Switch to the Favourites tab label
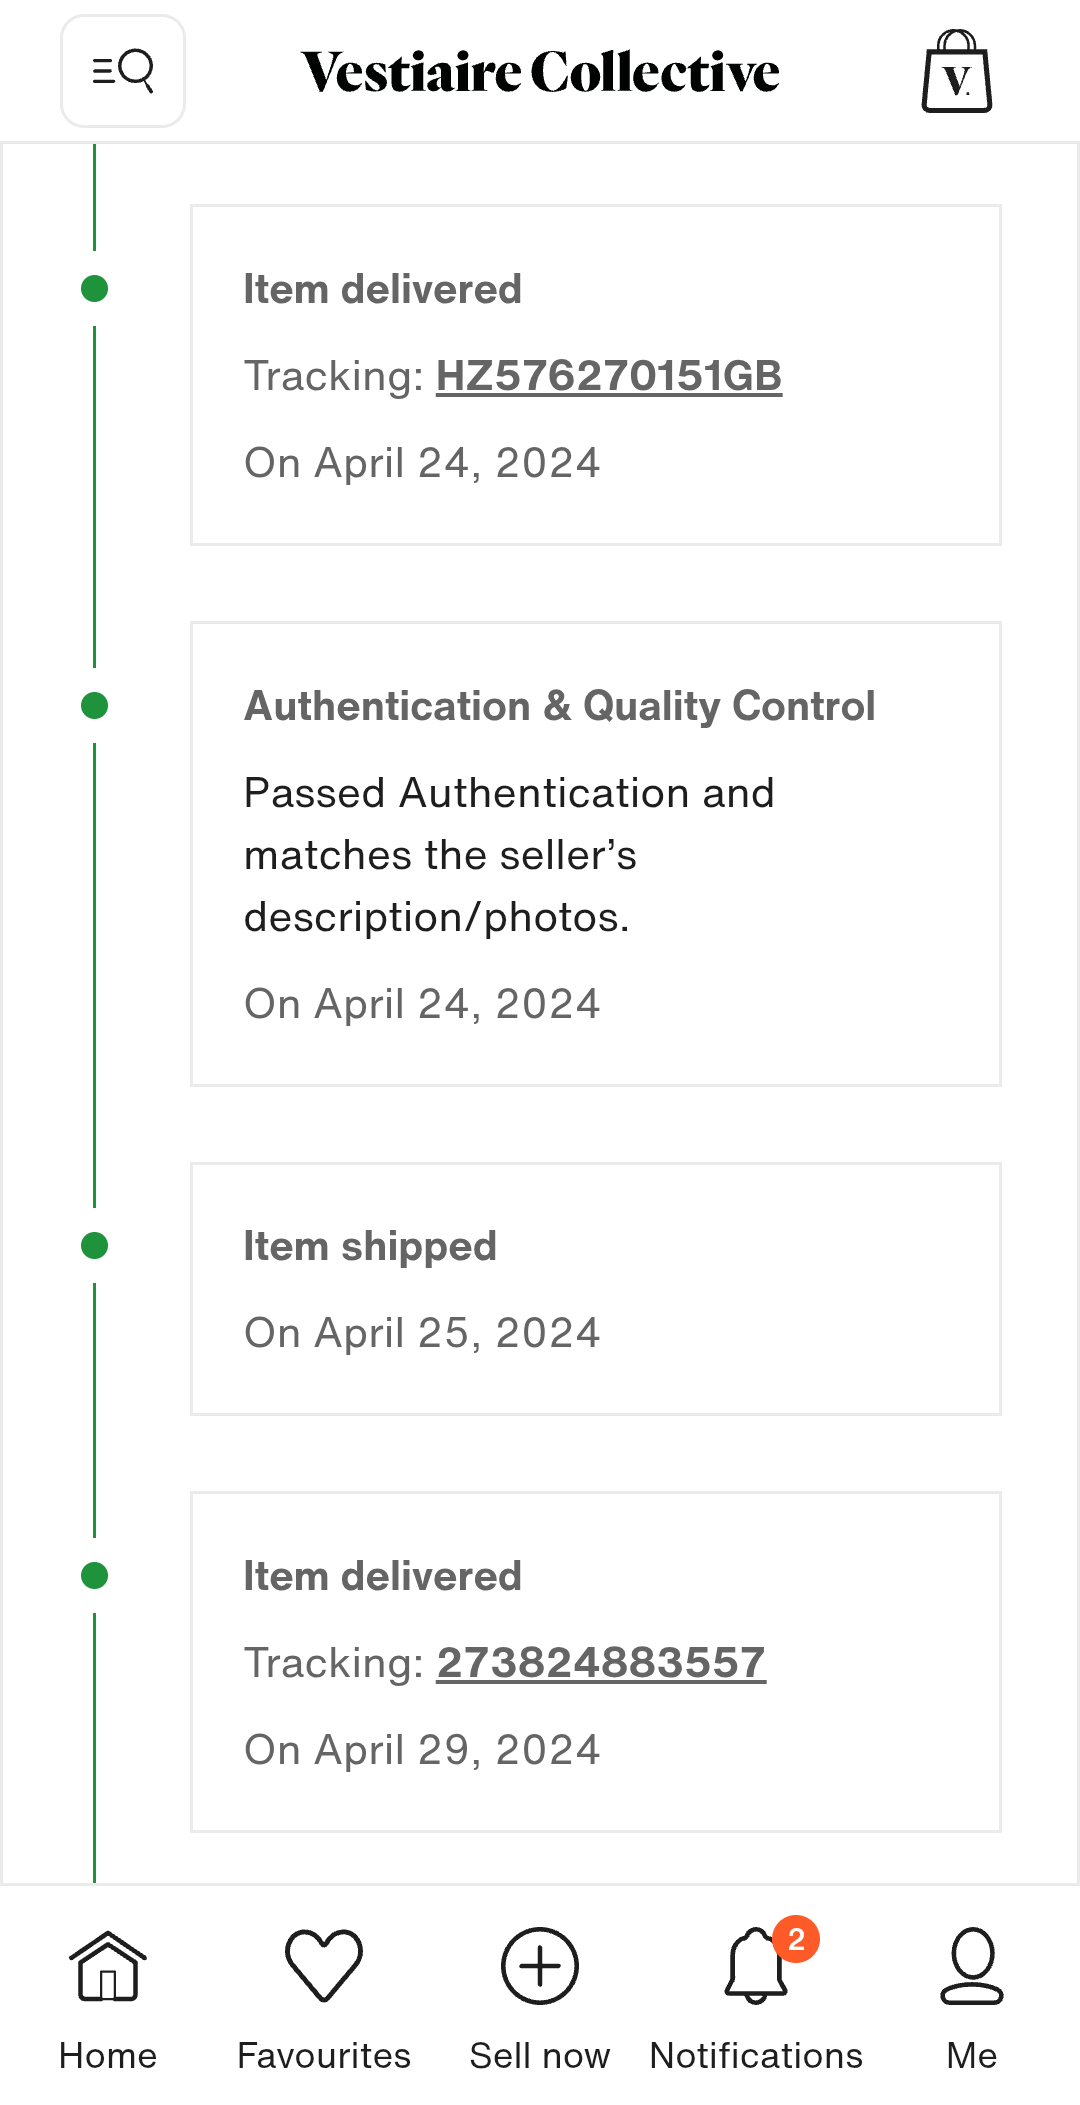Screen dimensions: 1080x2105 click(x=324, y=2056)
